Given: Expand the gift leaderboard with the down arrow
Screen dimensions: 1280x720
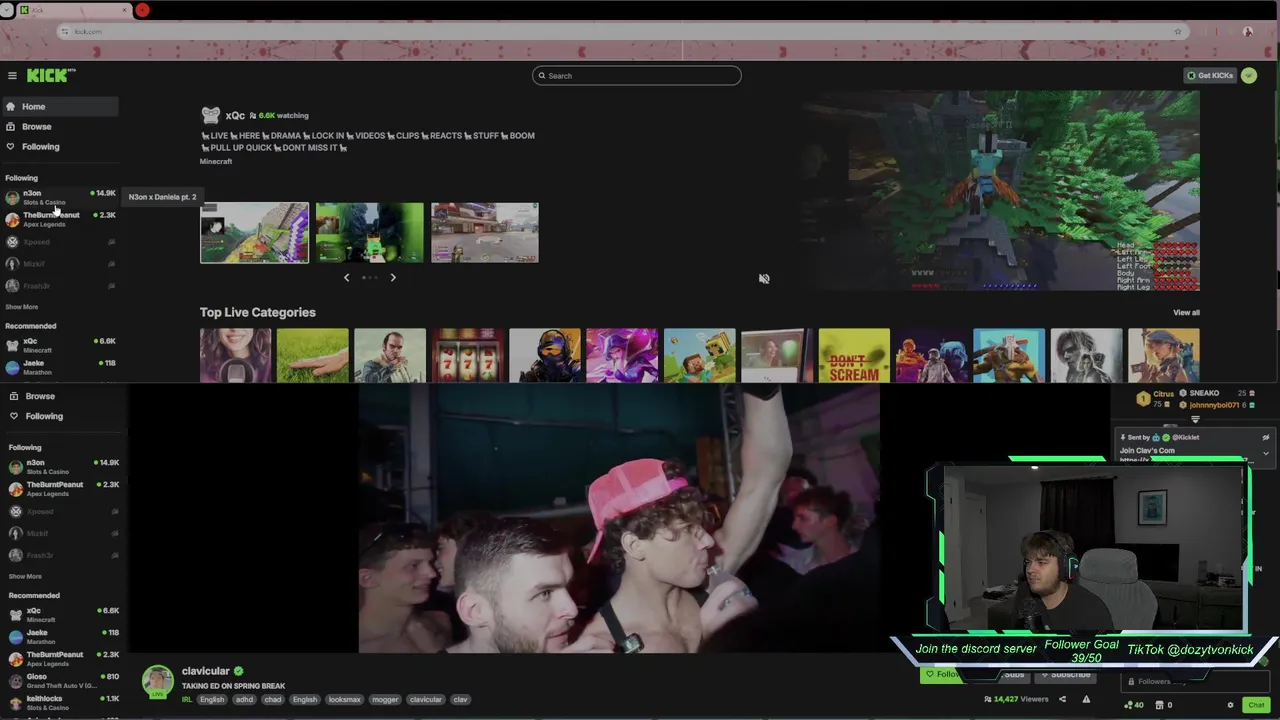Looking at the screenshot, I should point(1195,420).
